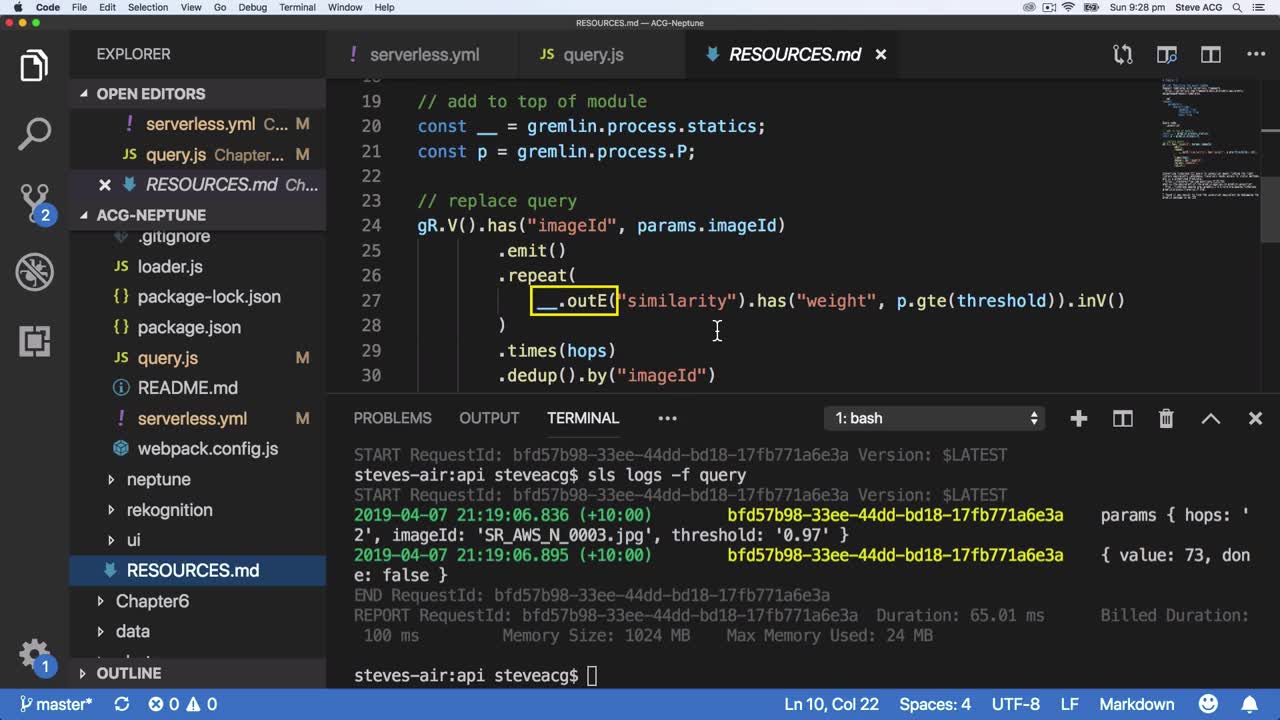Click the editor vertical scrollbar
Viewport: 1280px width, 720px height.
point(1270,210)
